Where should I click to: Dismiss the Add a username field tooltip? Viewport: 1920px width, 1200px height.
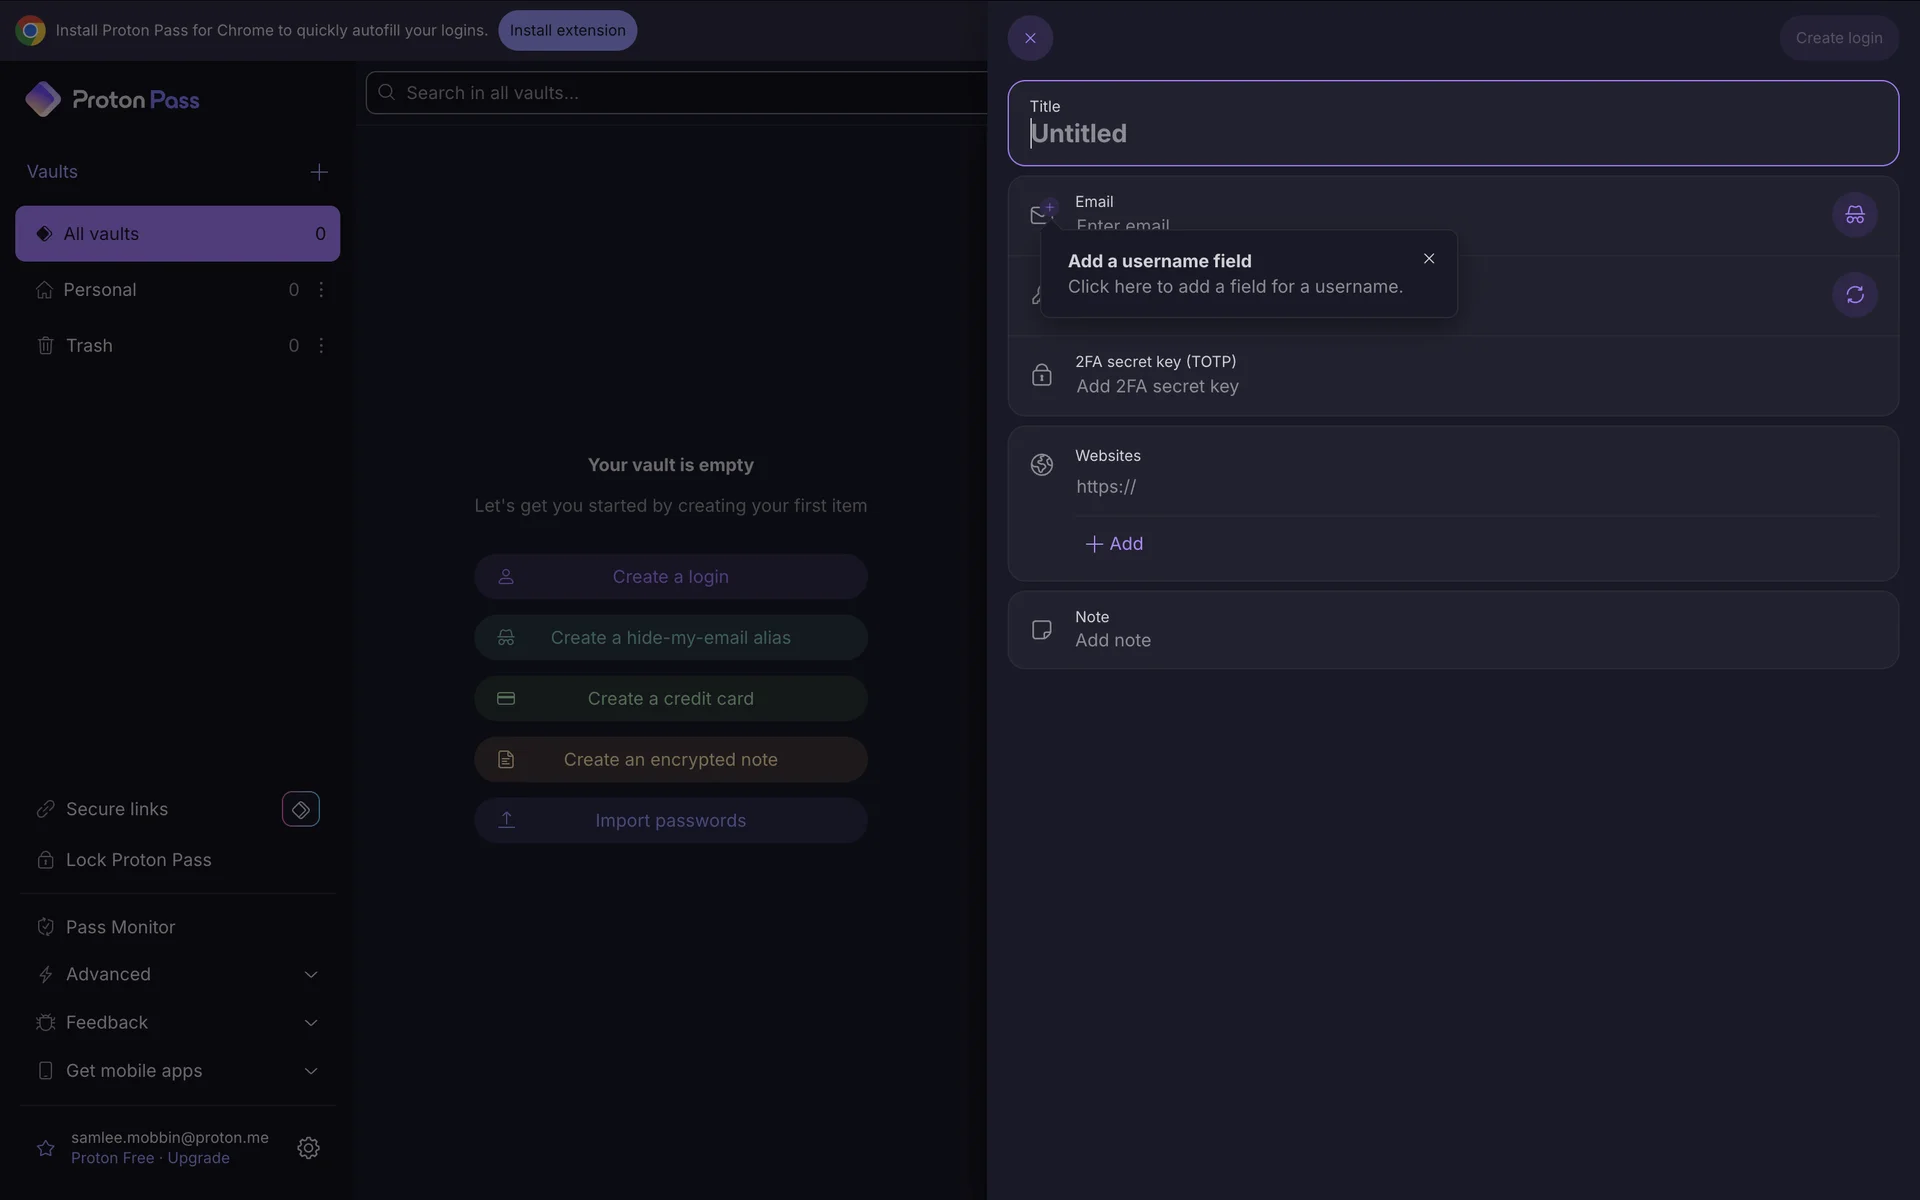(x=1429, y=259)
